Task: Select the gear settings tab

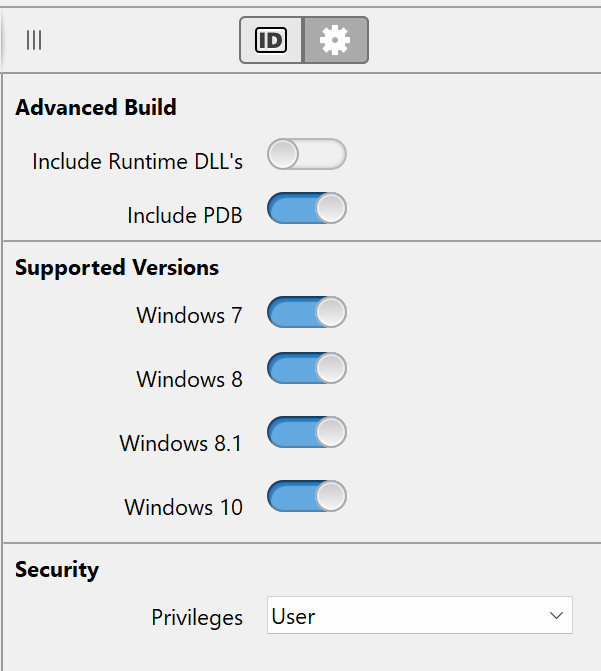Action: [335, 40]
